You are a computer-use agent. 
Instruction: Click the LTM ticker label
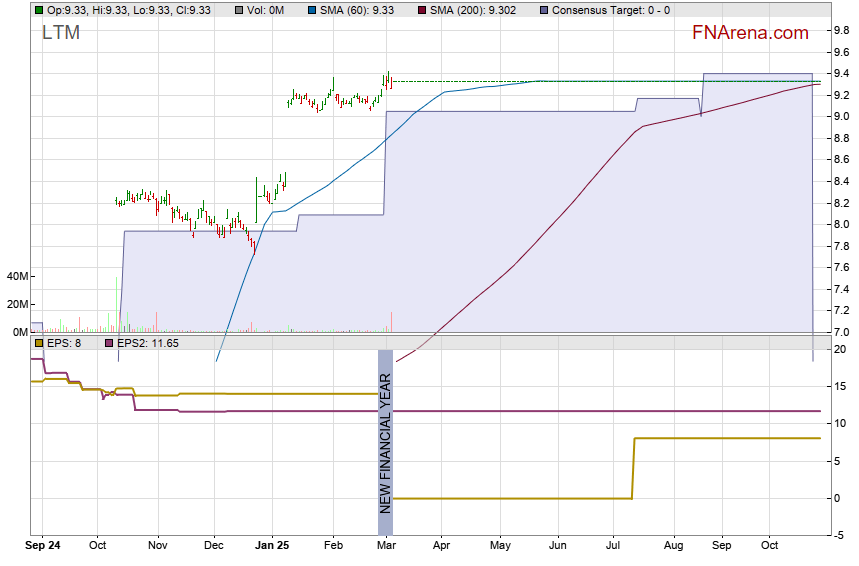pos(61,33)
